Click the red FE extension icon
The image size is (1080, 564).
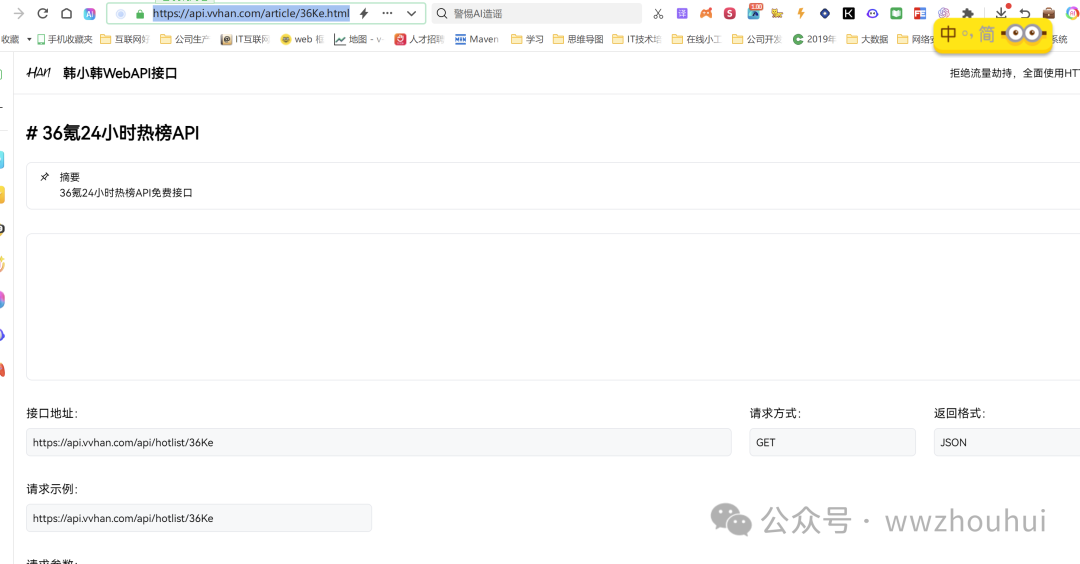(920, 13)
